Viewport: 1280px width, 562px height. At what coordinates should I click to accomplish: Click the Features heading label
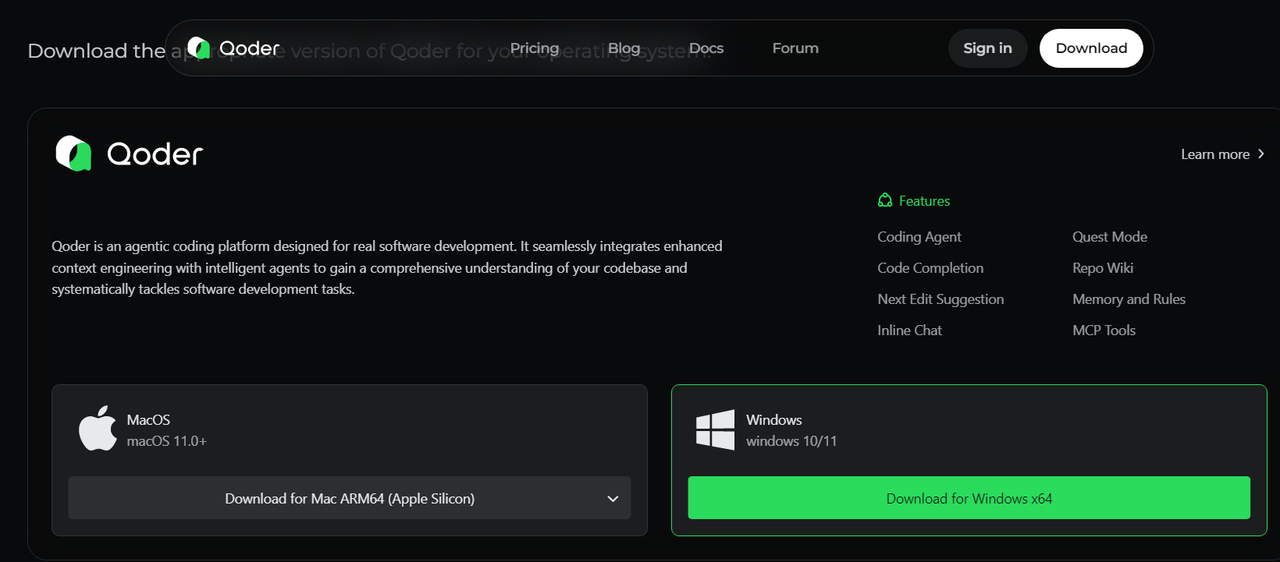(x=924, y=201)
